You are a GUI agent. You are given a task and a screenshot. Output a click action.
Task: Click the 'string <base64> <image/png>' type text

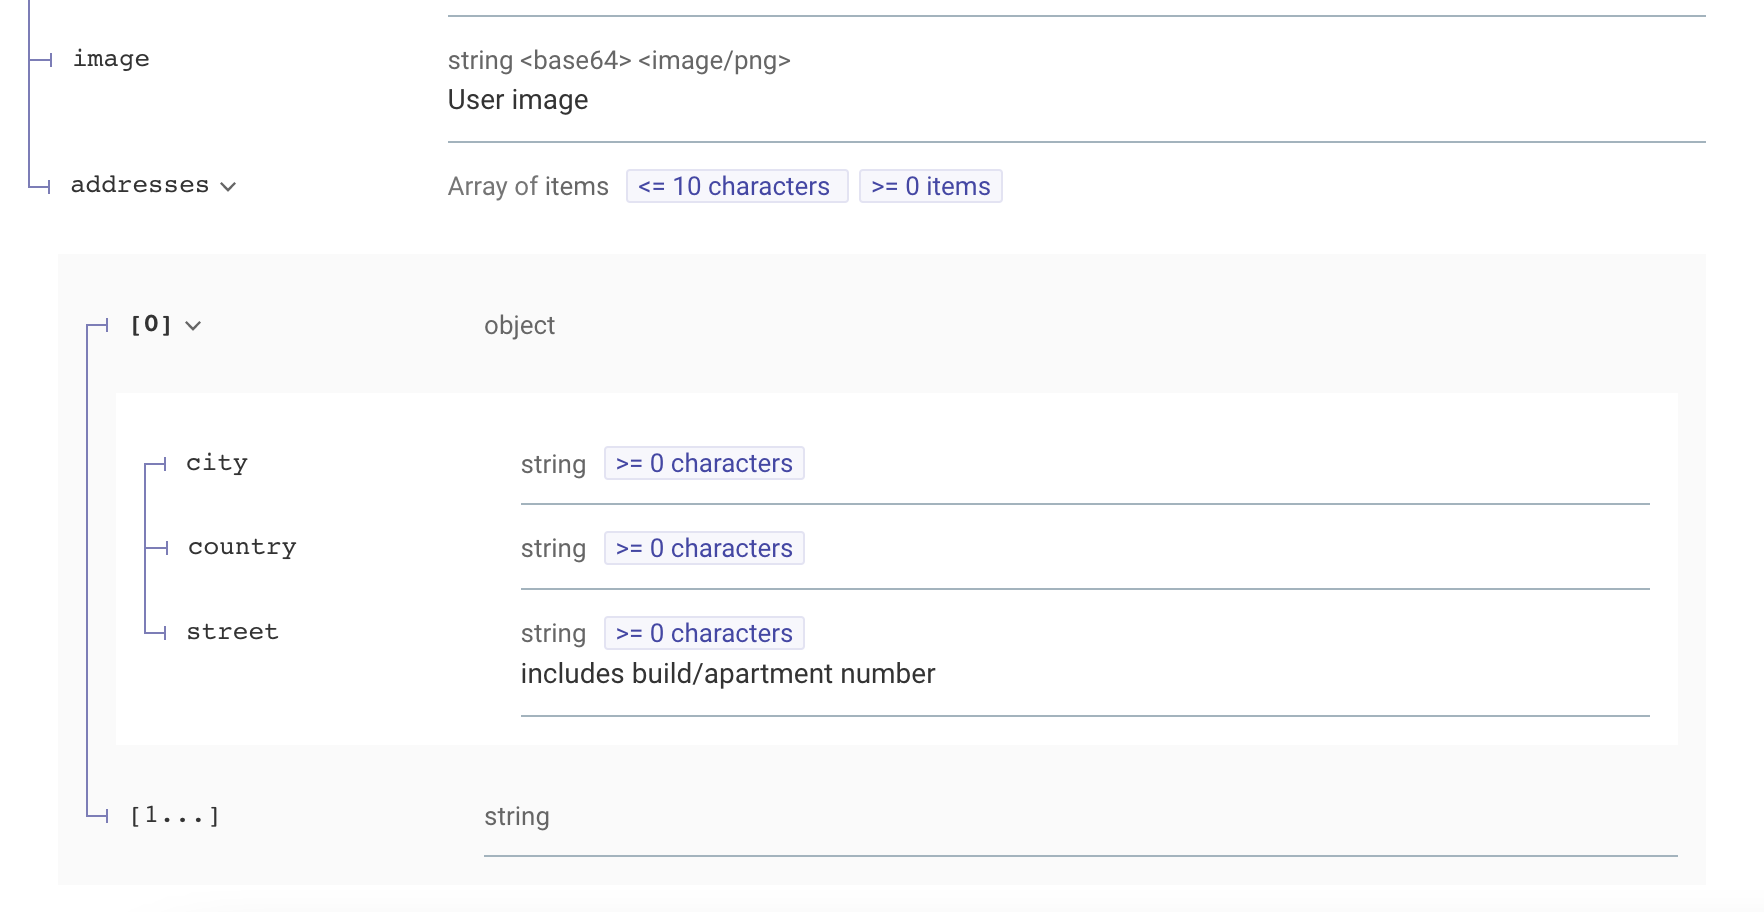pyautogui.click(x=619, y=61)
